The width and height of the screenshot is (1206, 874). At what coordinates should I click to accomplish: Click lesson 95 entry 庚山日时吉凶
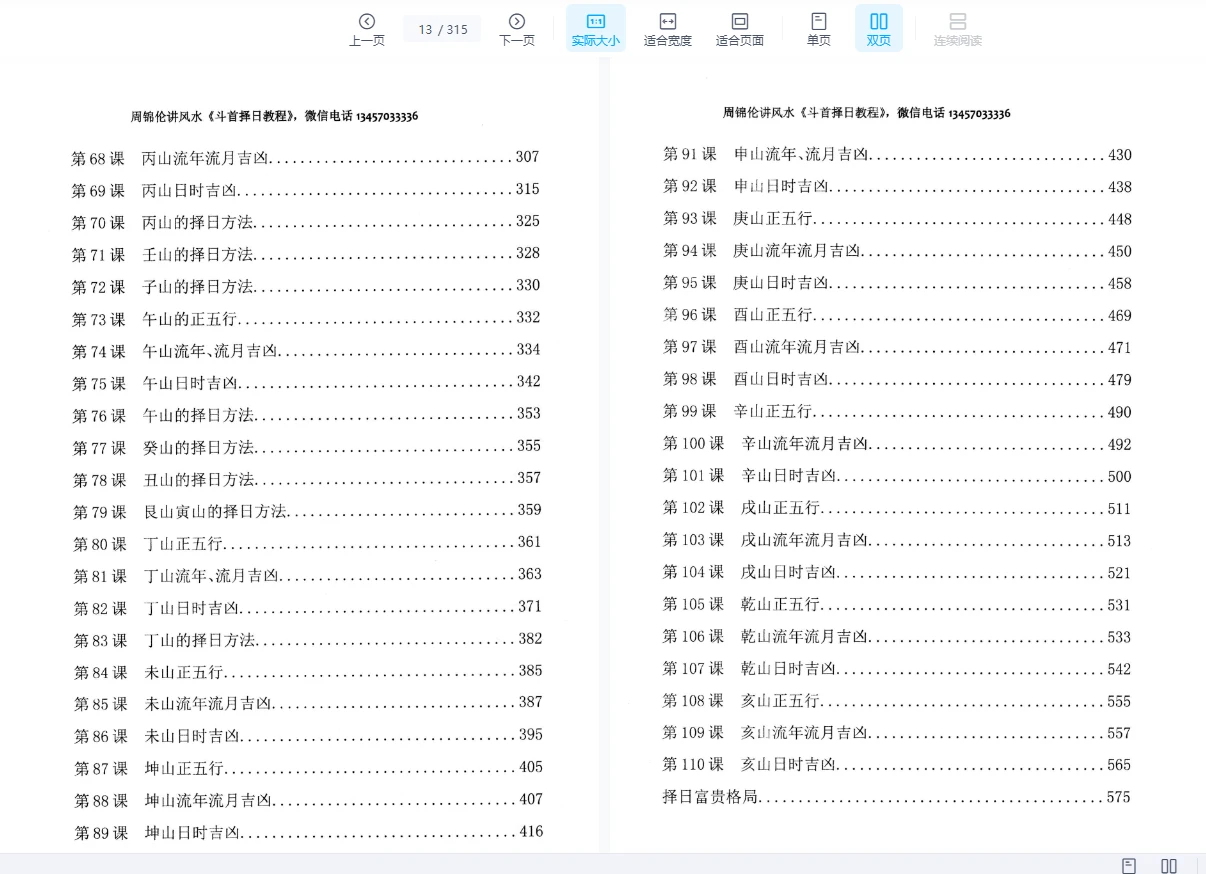pos(897,283)
